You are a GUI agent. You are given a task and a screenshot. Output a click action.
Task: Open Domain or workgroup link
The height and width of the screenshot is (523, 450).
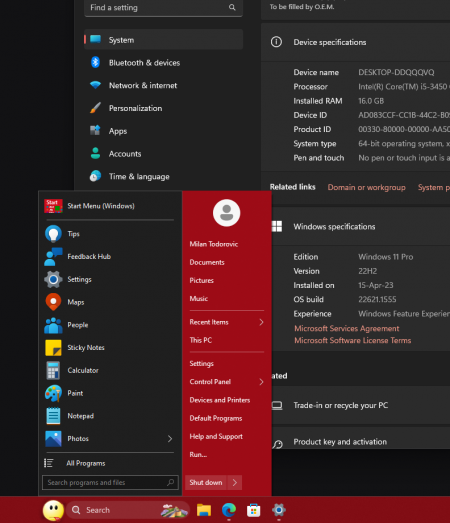[x=366, y=187]
